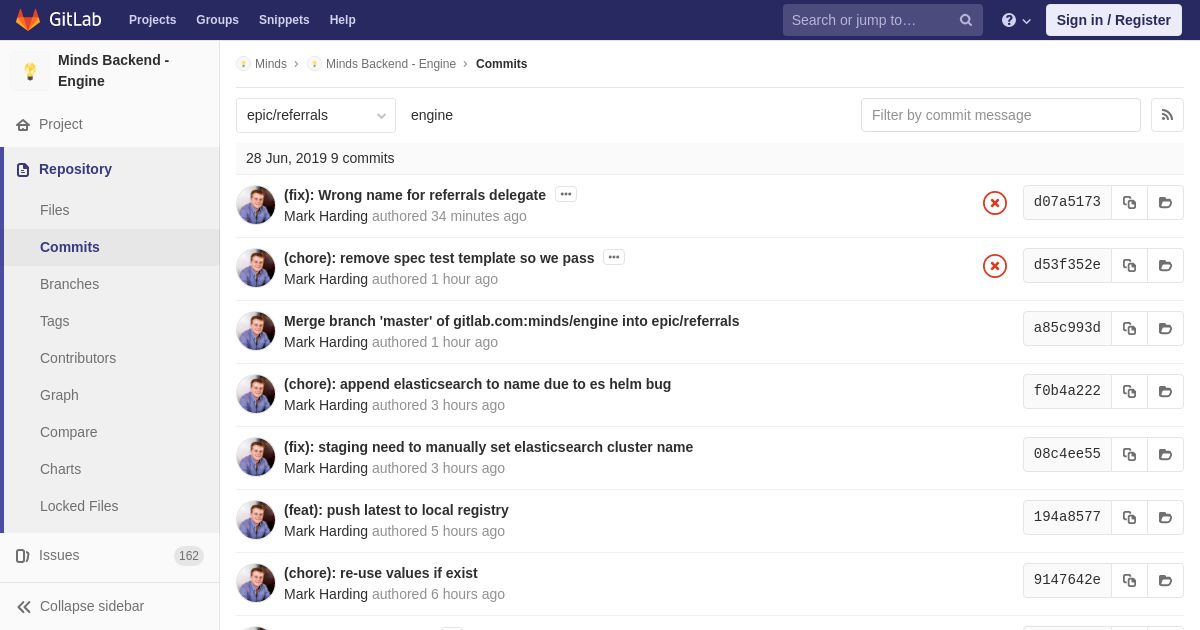Open Help in the top navigation

pos(343,20)
